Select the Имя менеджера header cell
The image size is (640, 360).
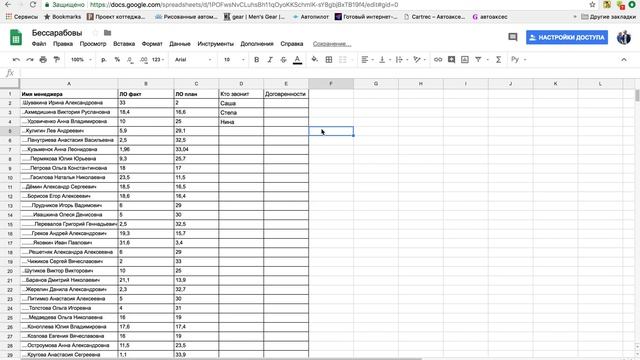(x=69, y=94)
